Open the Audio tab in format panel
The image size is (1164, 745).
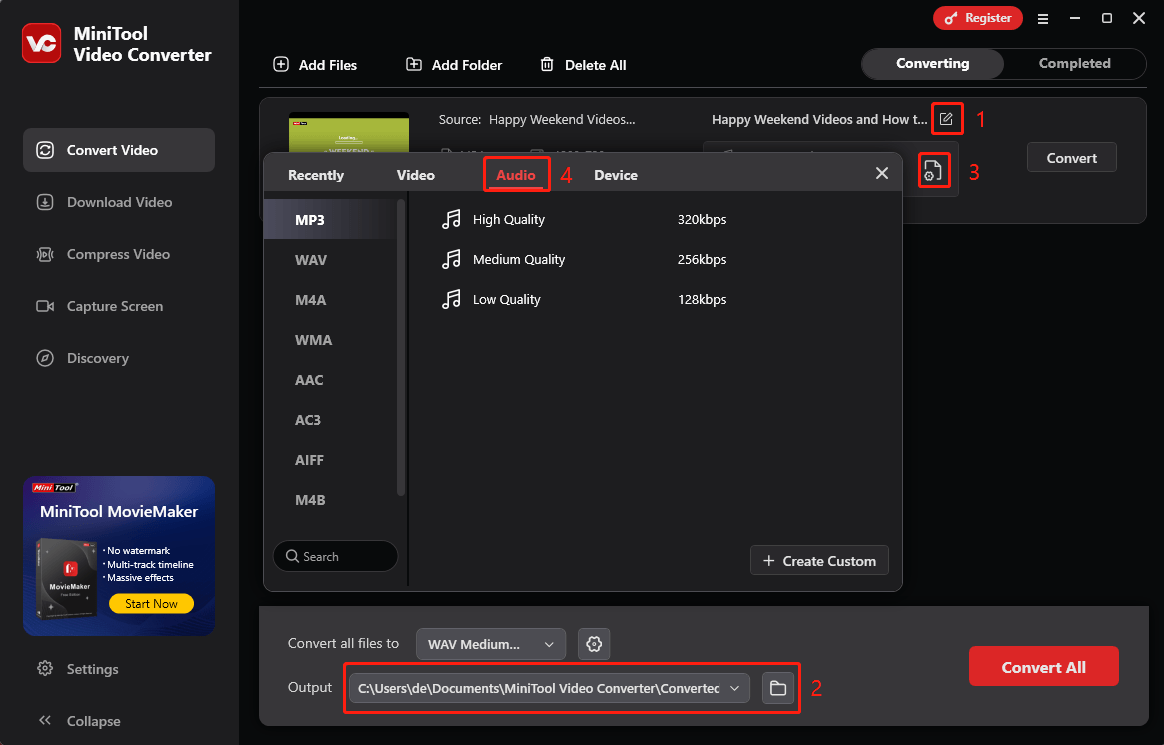click(516, 175)
